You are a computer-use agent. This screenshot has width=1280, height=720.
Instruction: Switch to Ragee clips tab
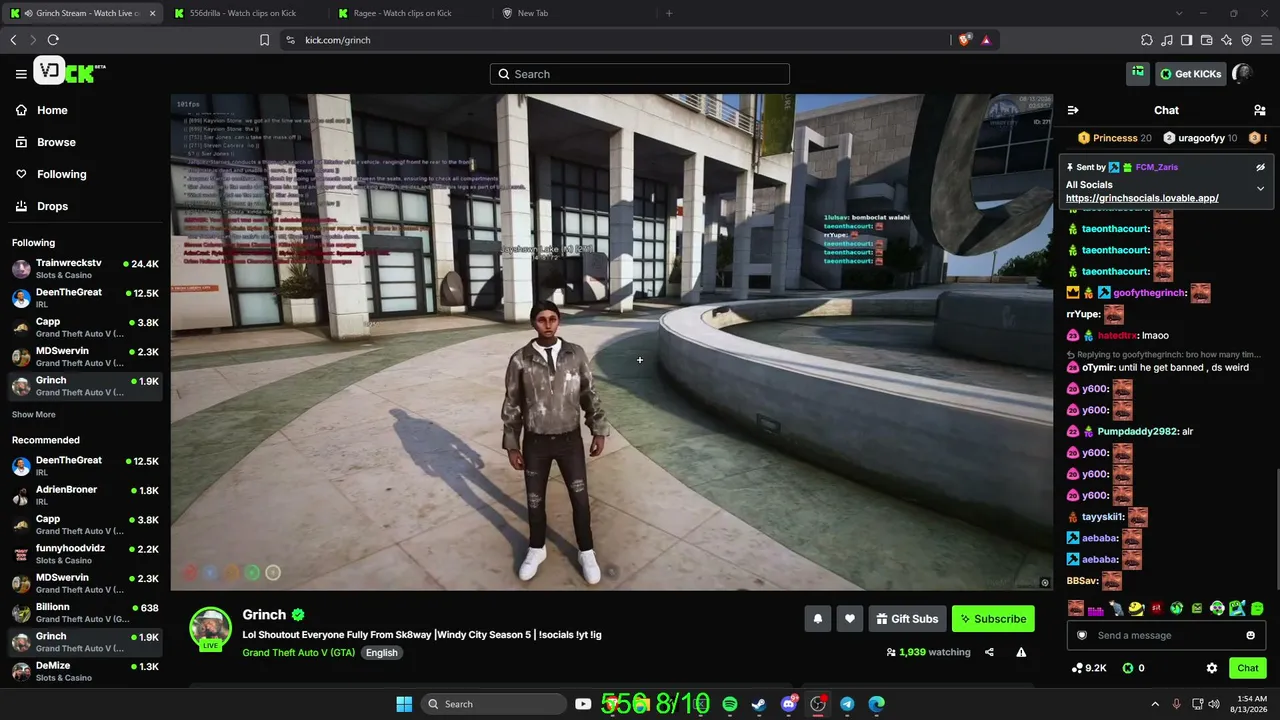[x=404, y=13]
